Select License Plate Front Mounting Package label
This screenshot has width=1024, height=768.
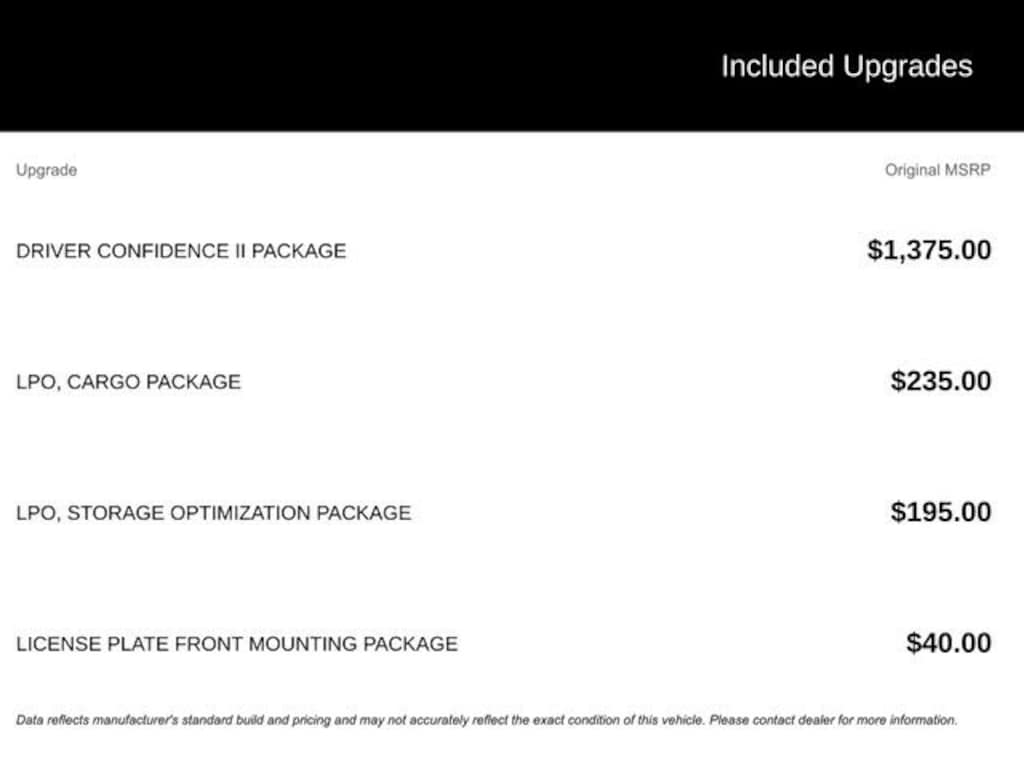pyautogui.click(x=237, y=644)
